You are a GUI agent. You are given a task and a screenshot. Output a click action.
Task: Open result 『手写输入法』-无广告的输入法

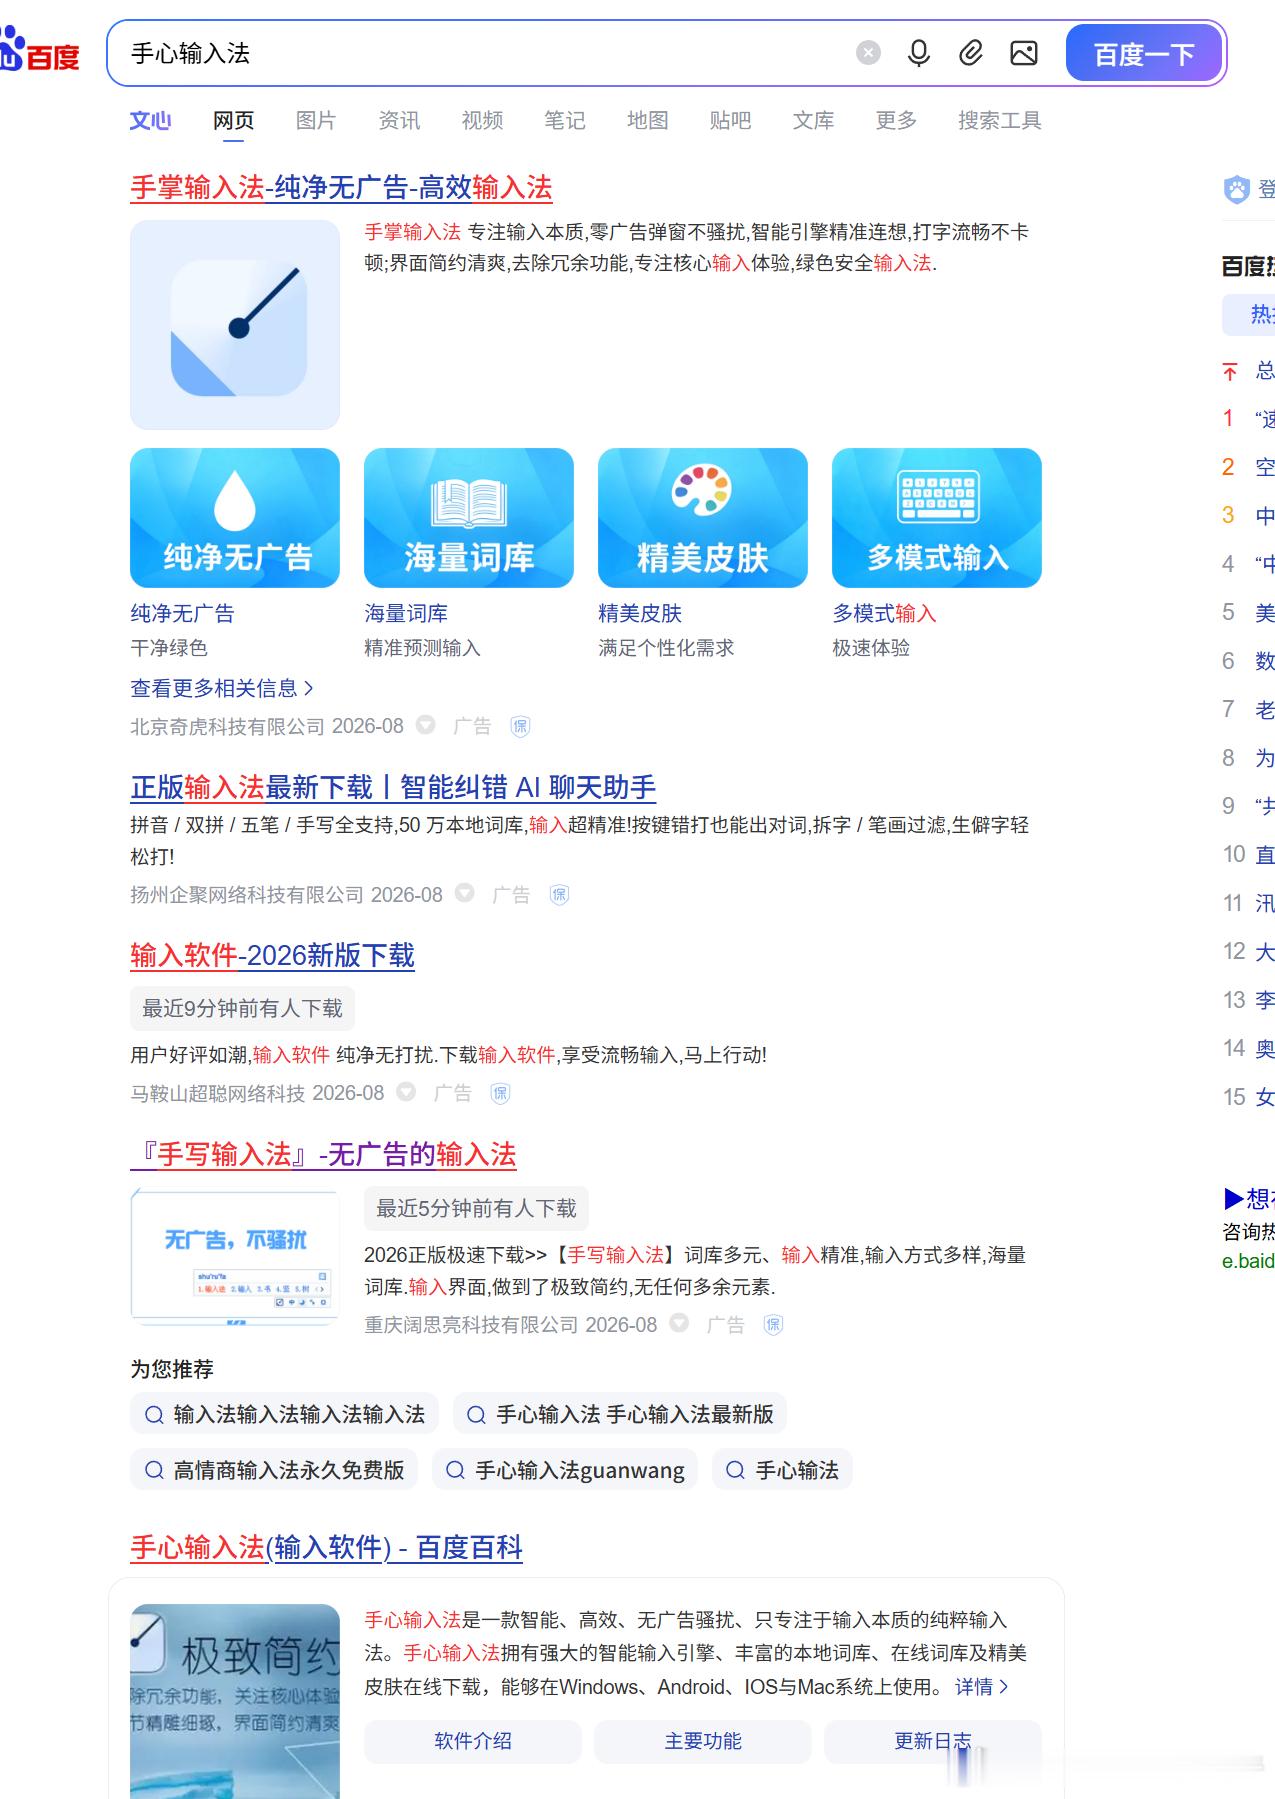pyautogui.click(x=323, y=1154)
